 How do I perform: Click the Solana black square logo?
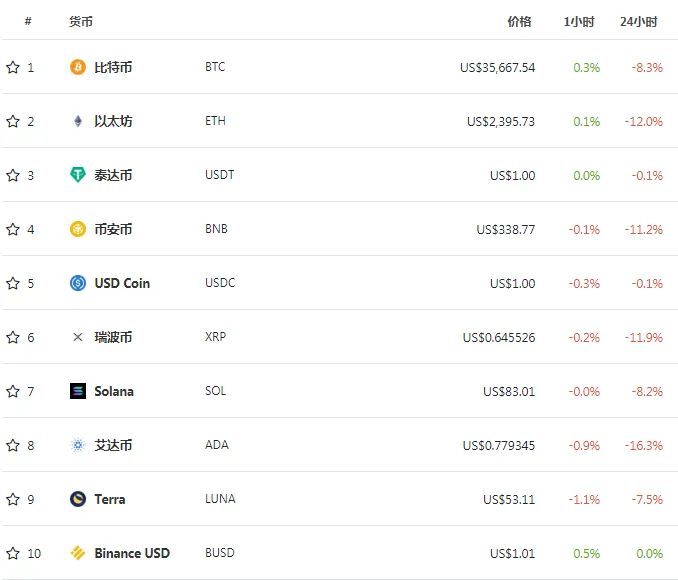click(x=78, y=391)
